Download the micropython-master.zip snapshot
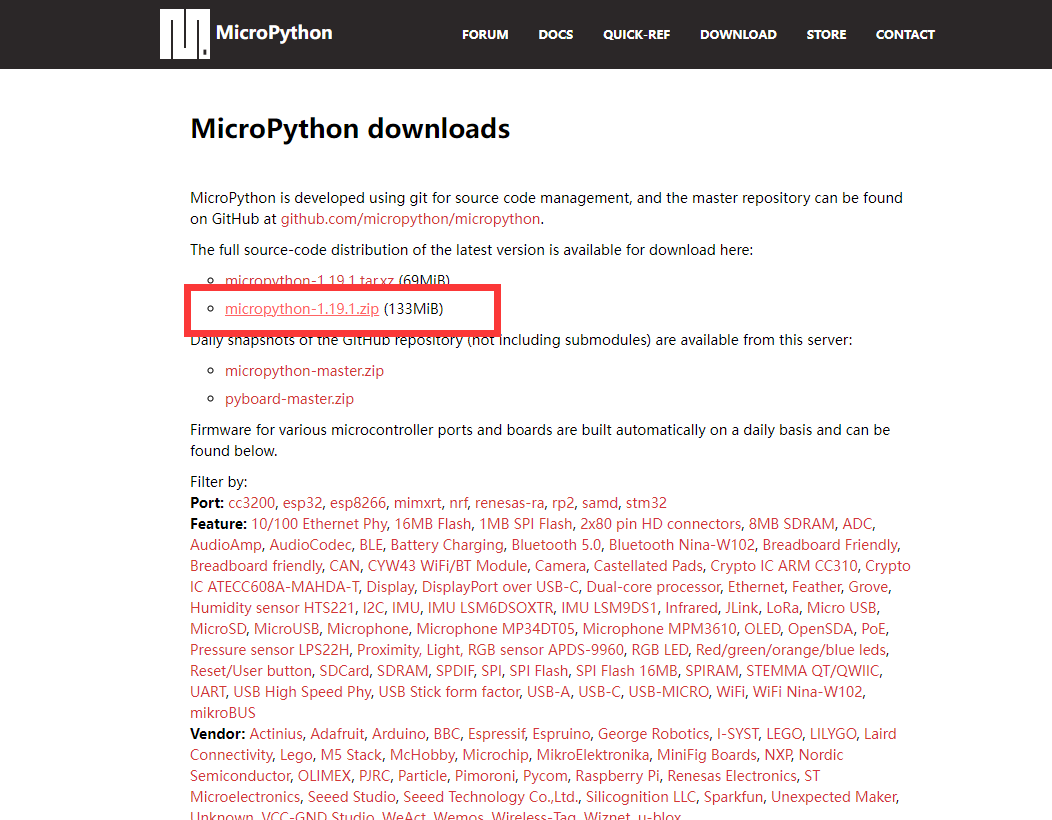Screen dimensions: 1052x820 (x=304, y=370)
